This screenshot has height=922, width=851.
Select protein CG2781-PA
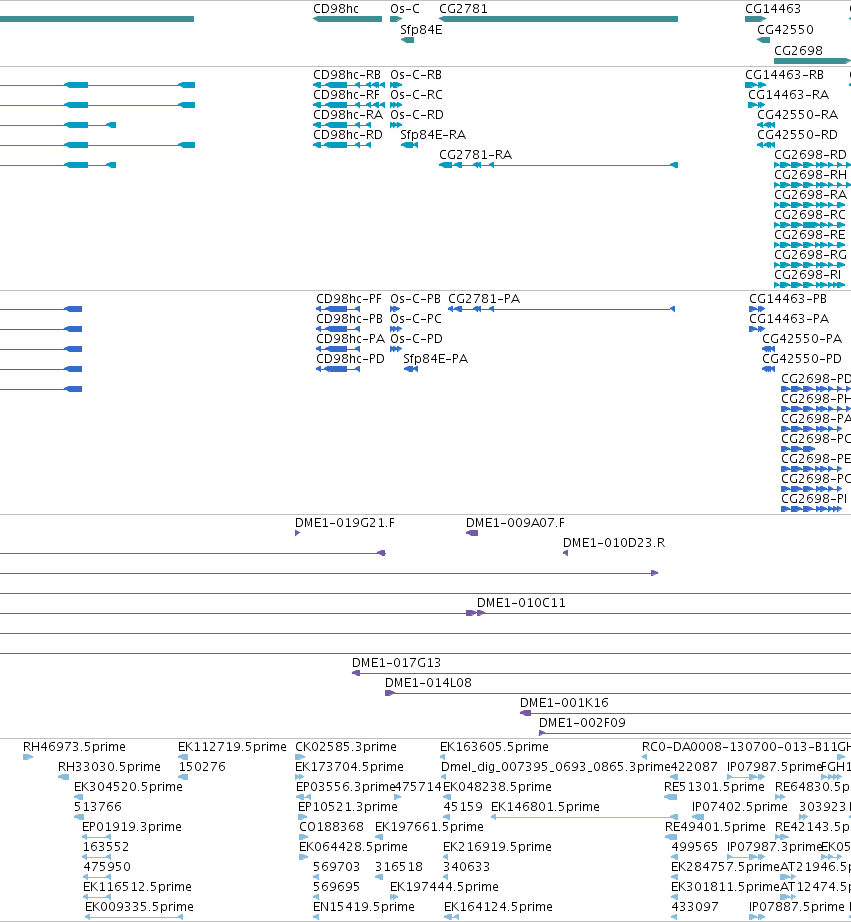click(x=562, y=309)
